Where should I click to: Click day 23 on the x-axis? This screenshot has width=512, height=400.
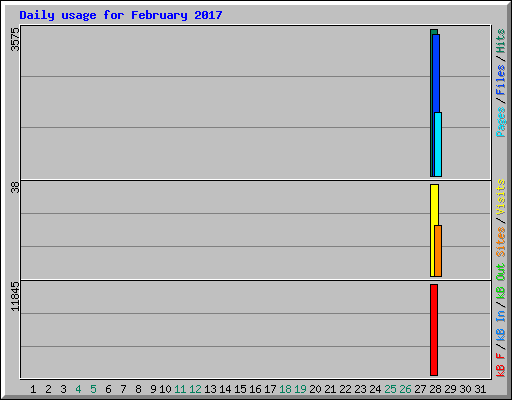tap(360, 389)
